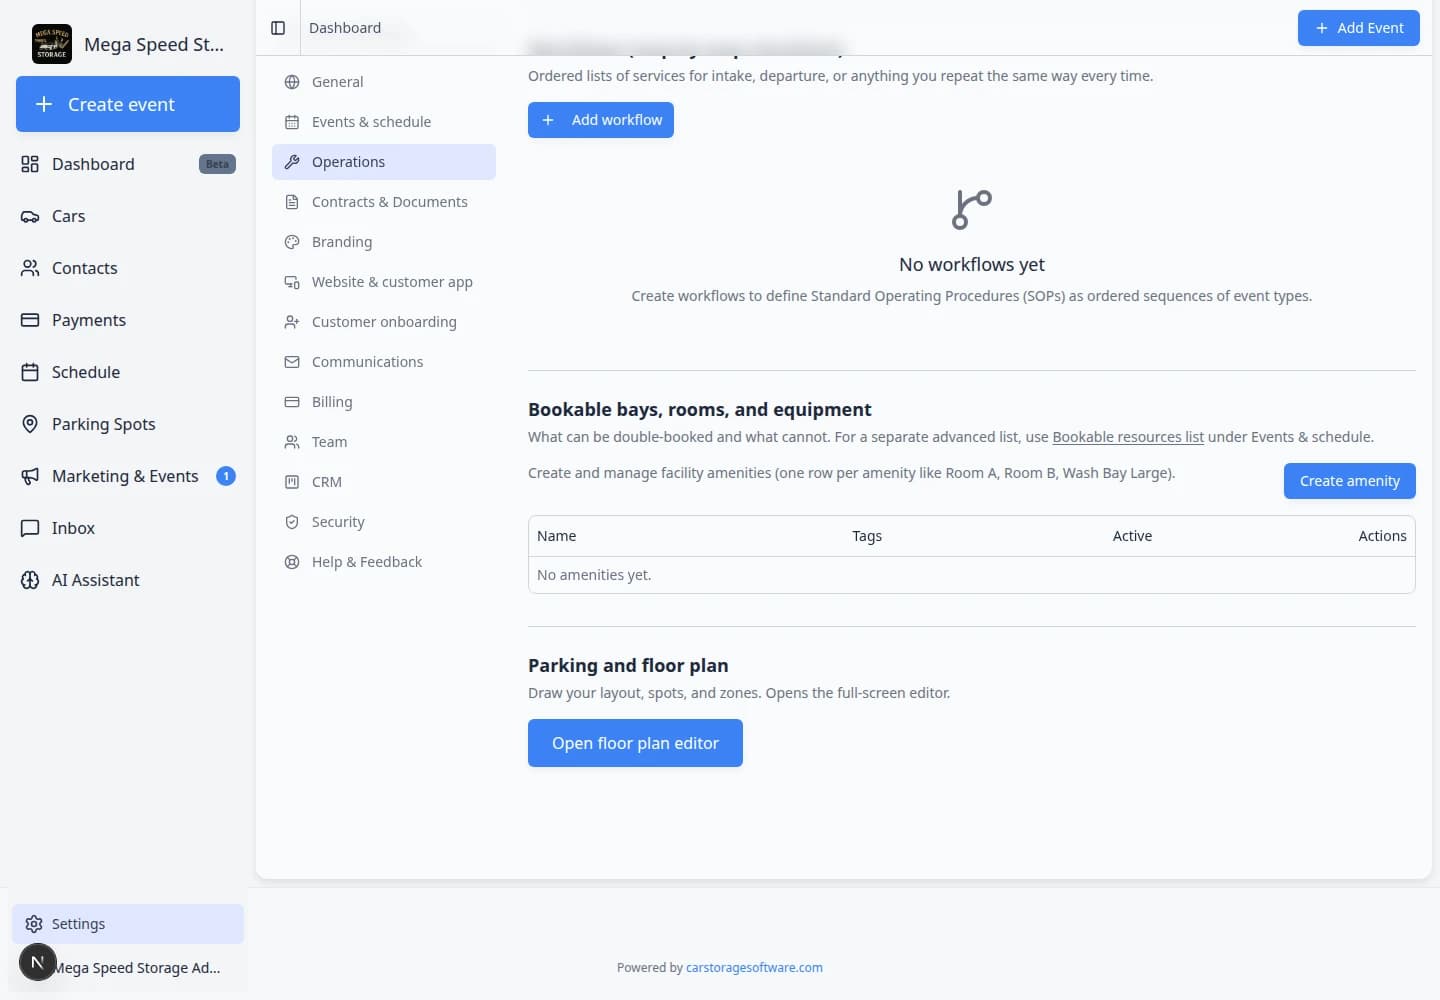
Task: Go to Branding settings
Action: pyautogui.click(x=384, y=242)
